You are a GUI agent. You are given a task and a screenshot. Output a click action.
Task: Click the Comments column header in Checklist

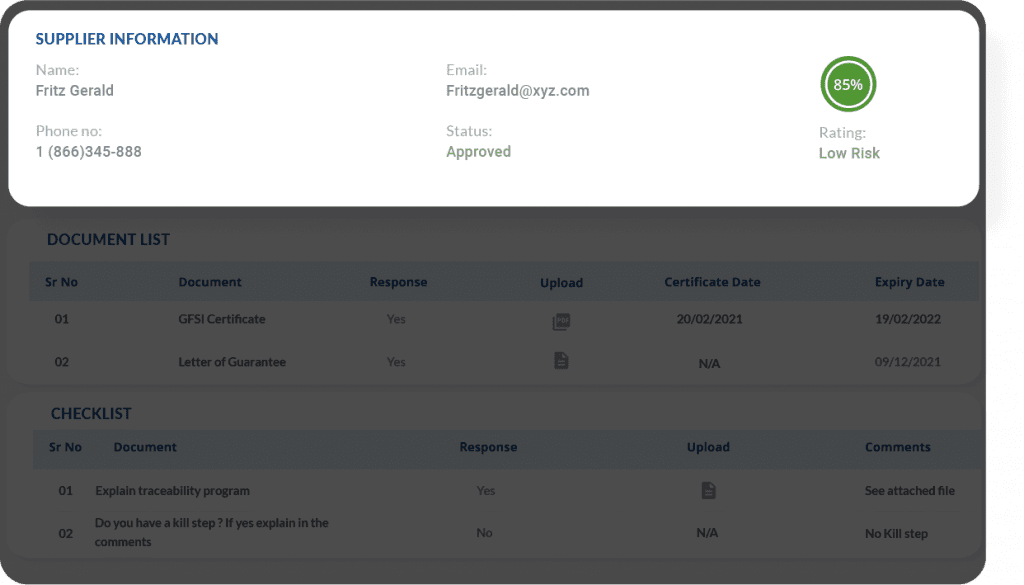pos(897,447)
